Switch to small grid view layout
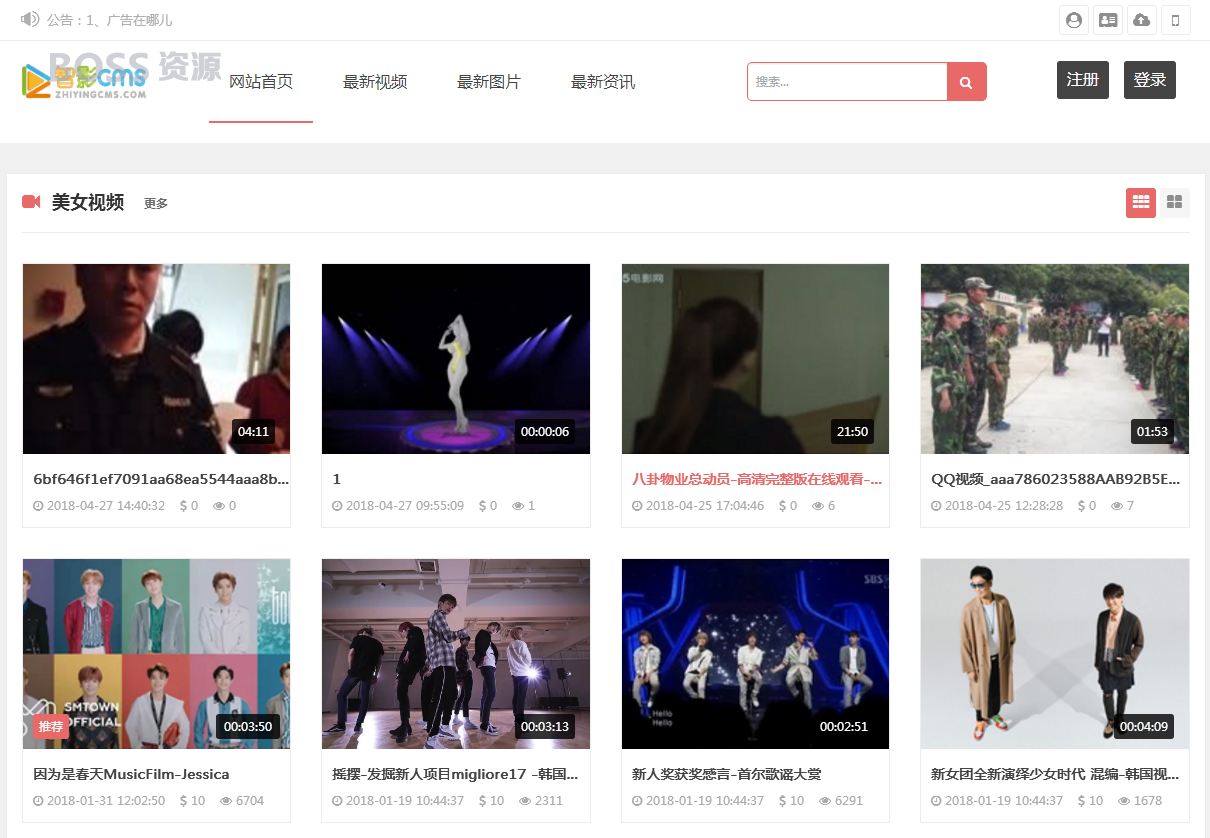Screen dimensions: 1210x838 [x=1141, y=202]
